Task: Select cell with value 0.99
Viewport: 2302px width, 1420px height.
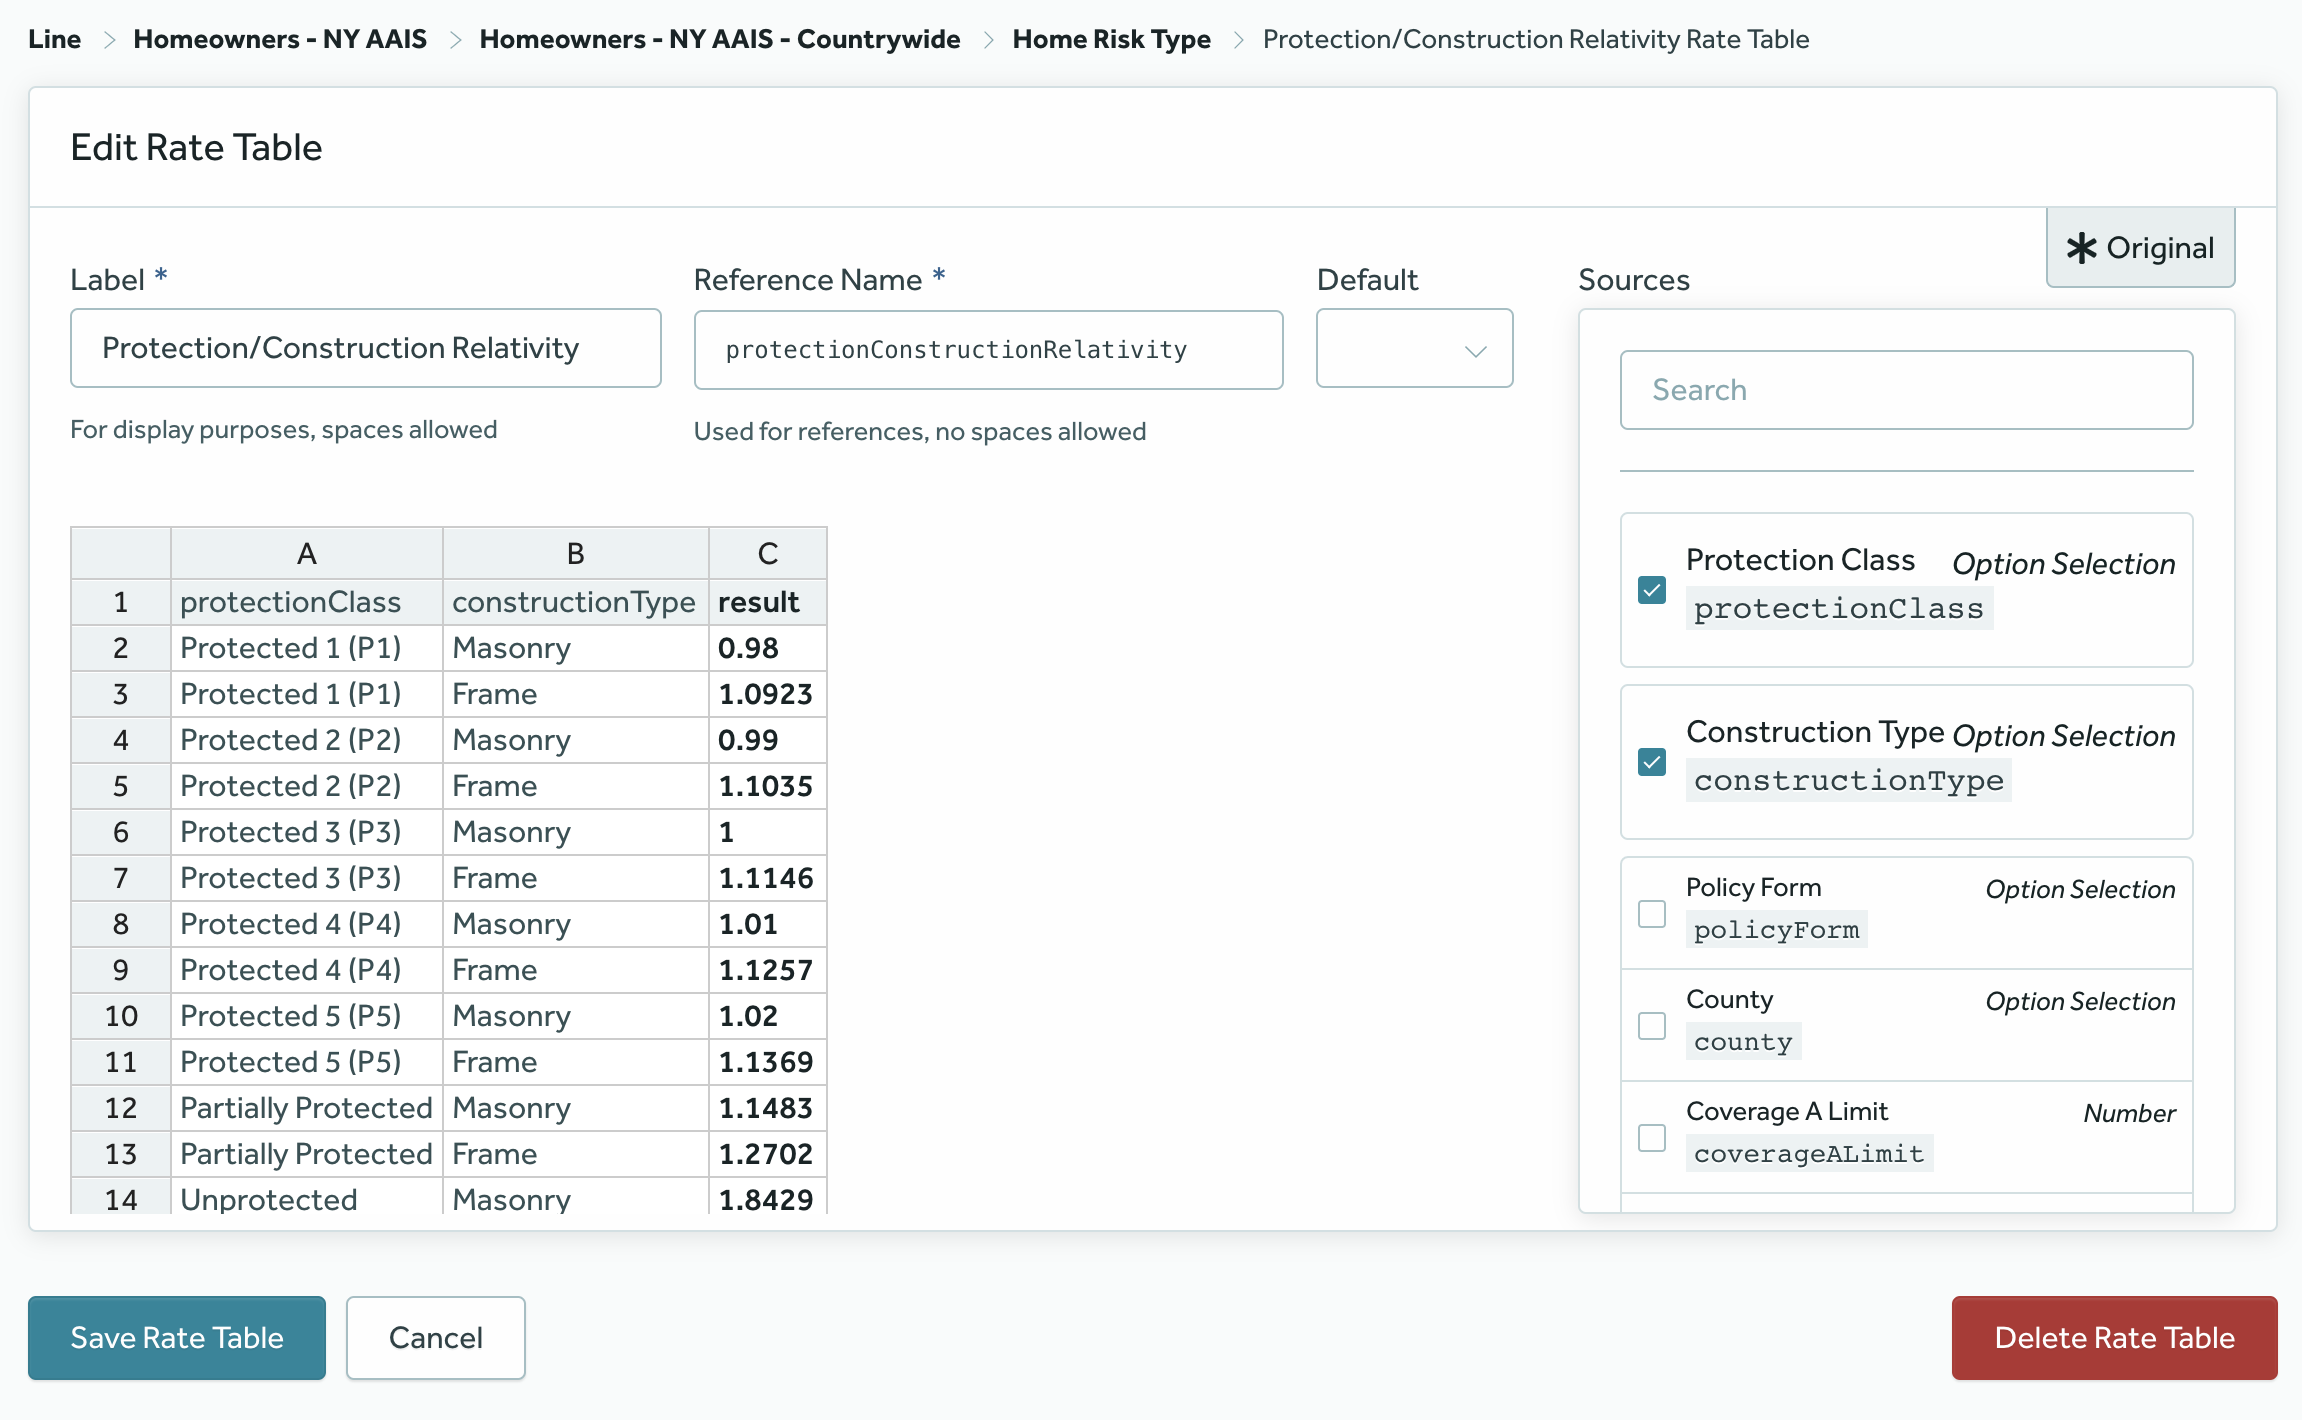Action: pyautogui.click(x=768, y=740)
